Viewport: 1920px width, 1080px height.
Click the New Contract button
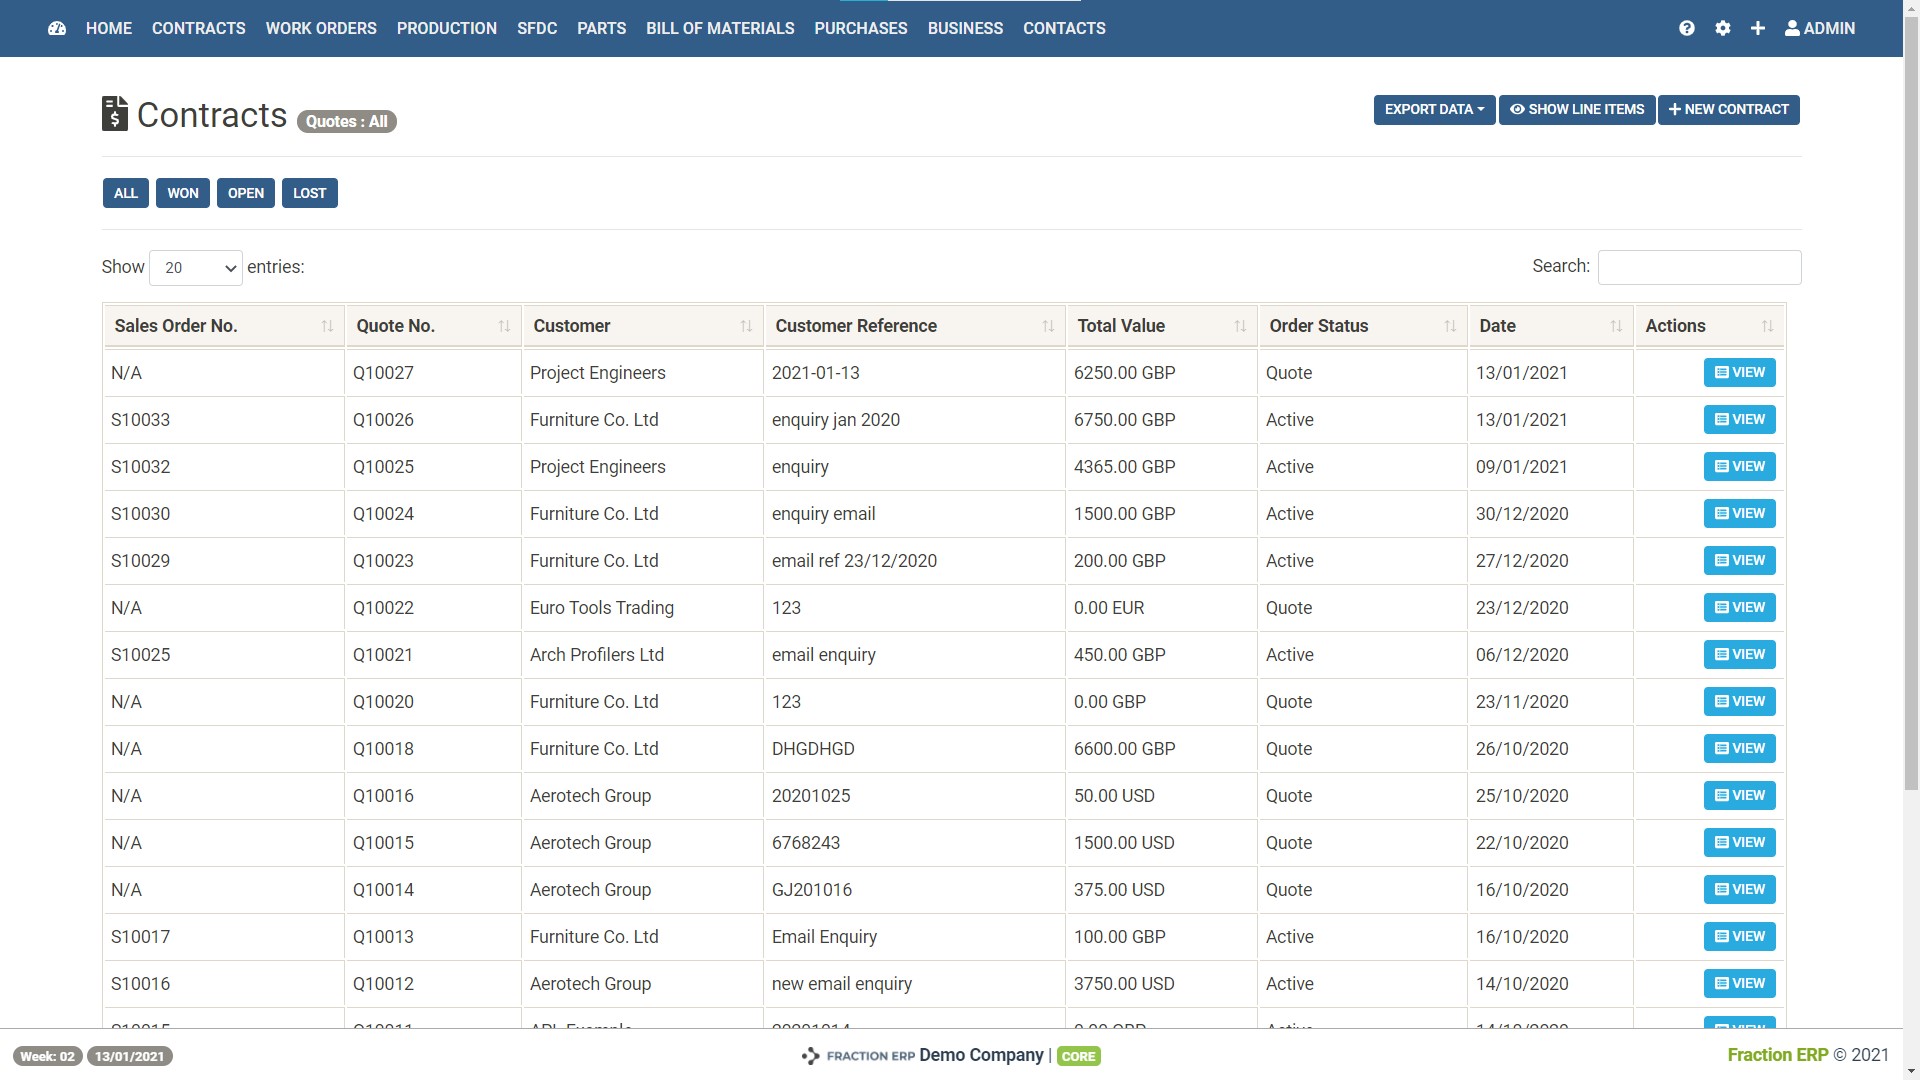click(x=1728, y=110)
